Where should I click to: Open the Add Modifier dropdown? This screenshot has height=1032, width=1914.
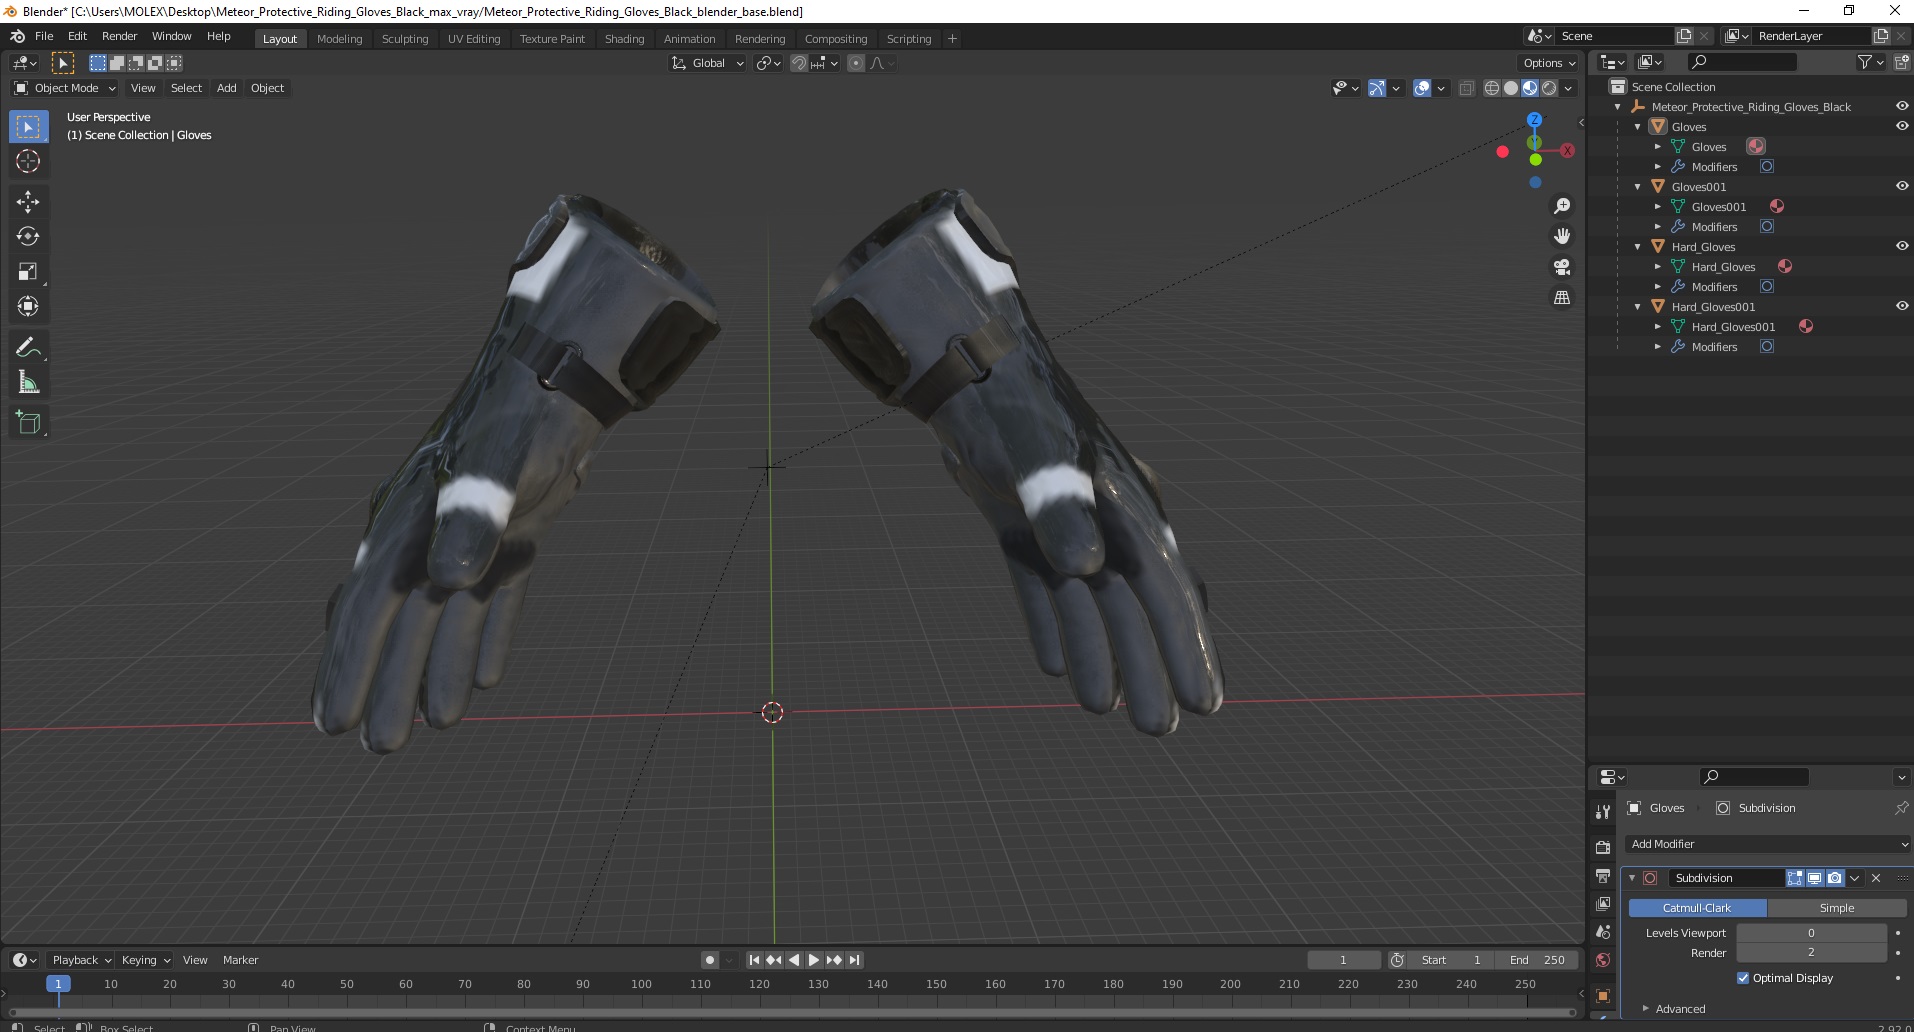coord(1767,844)
